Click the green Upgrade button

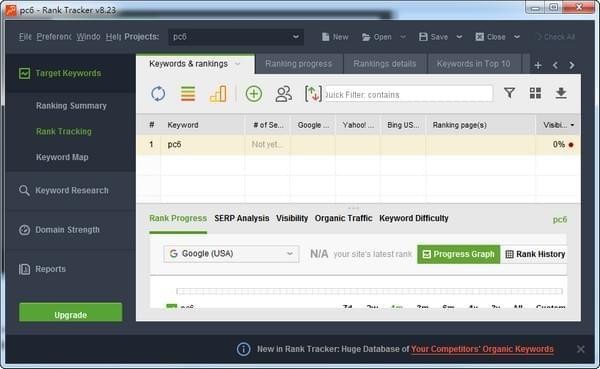71,312
